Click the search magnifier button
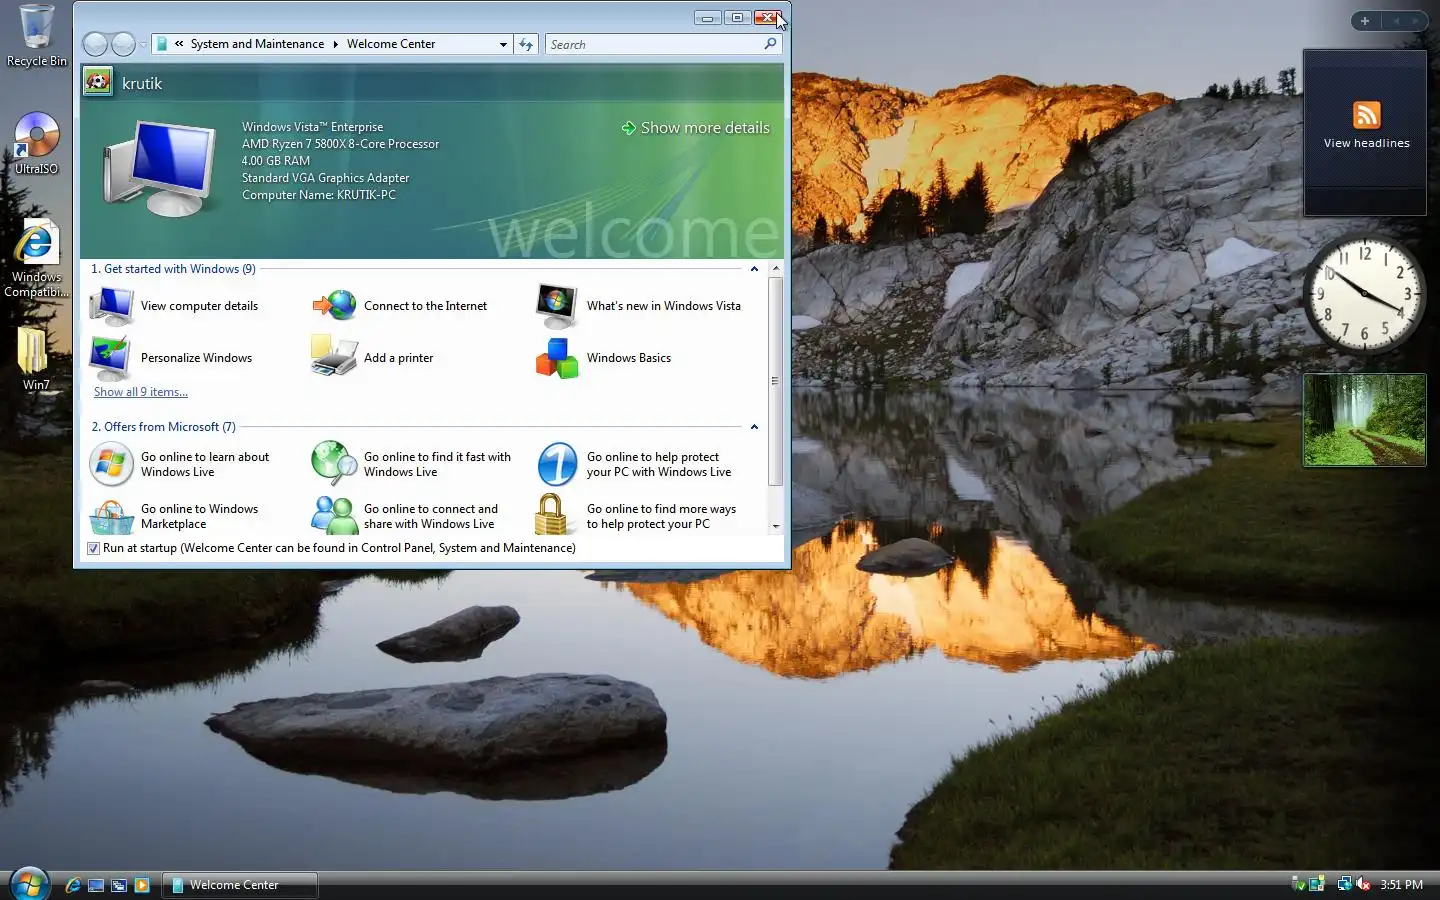Image resolution: width=1440 pixels, height=900 pixels. [770, 44]
